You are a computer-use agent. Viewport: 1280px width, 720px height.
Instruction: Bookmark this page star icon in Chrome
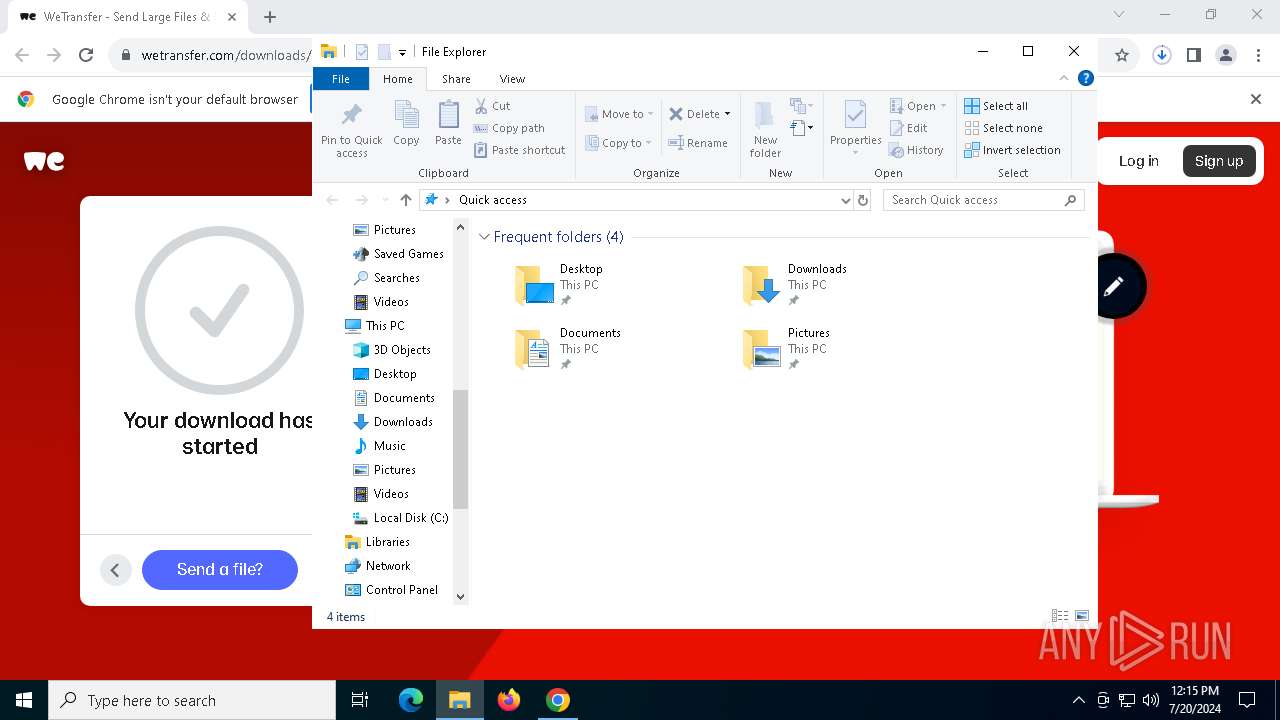(x=1122, y=55)
